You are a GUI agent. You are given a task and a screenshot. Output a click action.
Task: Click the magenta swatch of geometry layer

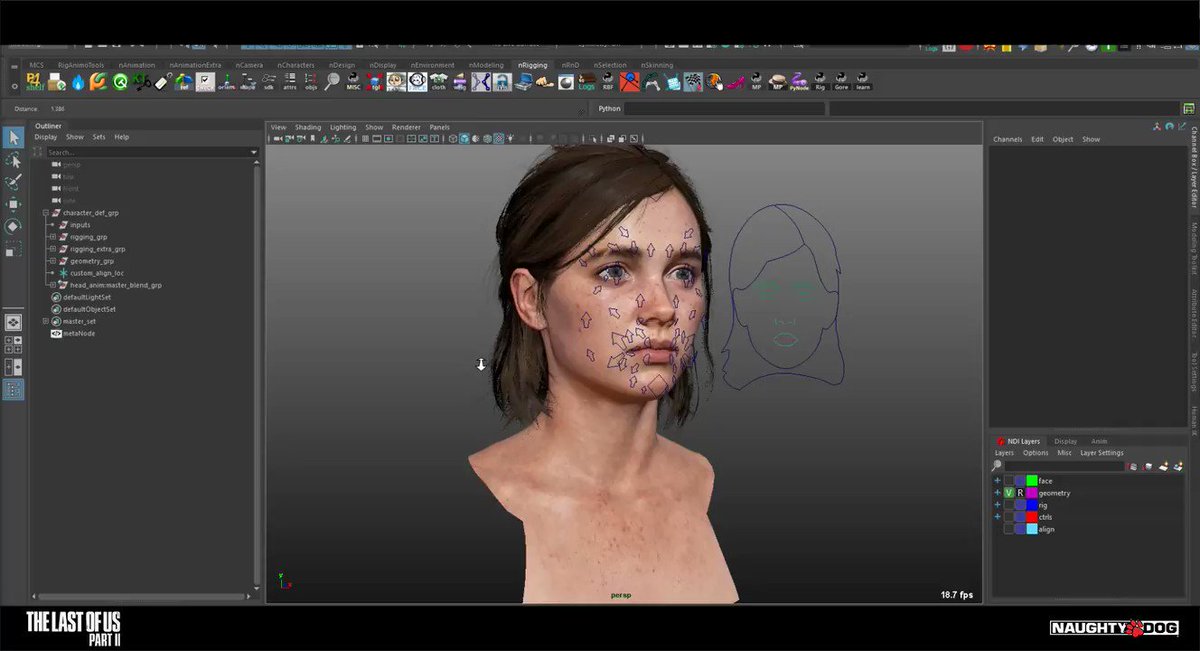point(1032,493)
